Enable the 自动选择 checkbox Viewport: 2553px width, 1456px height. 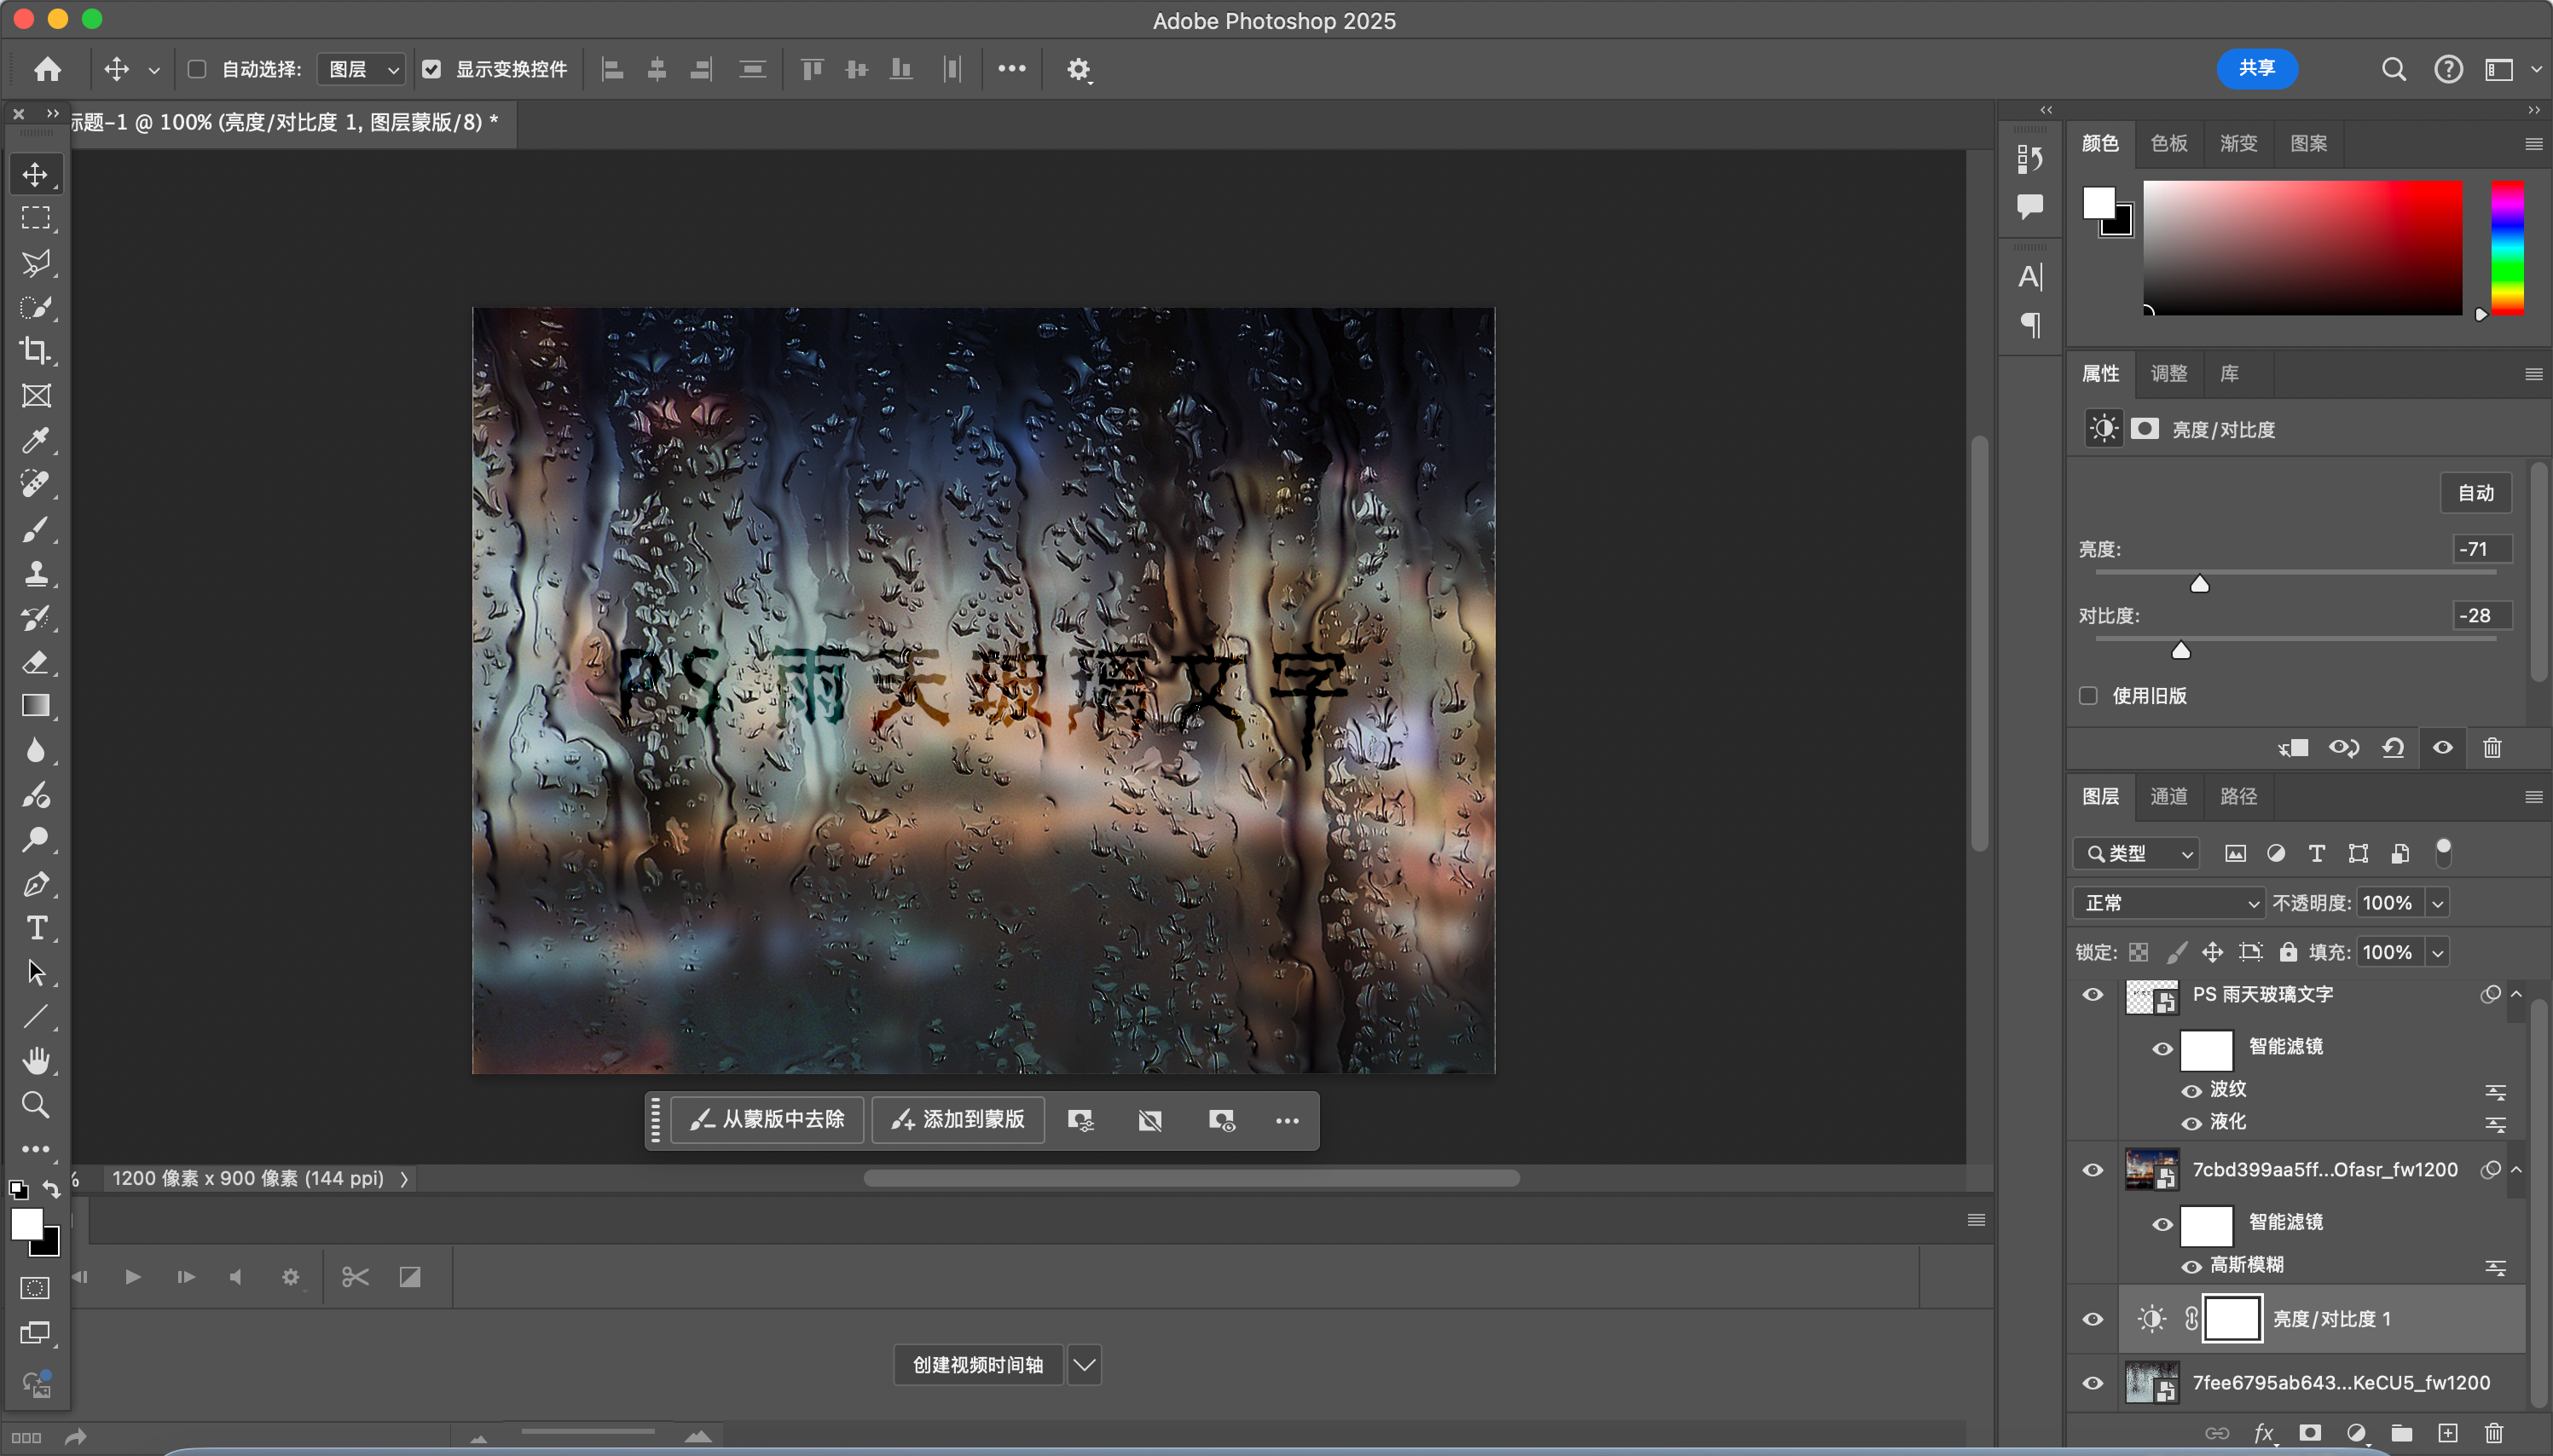click(x=197, y=69)
